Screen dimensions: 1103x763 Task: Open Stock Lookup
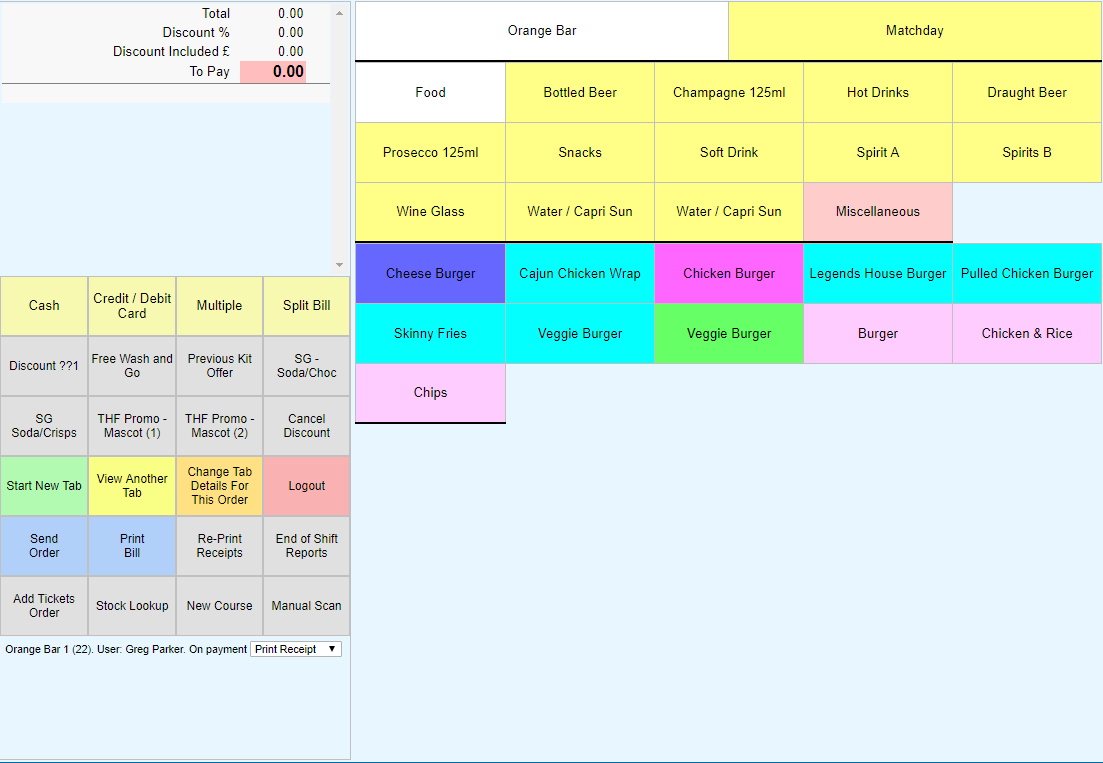(132, 605)
